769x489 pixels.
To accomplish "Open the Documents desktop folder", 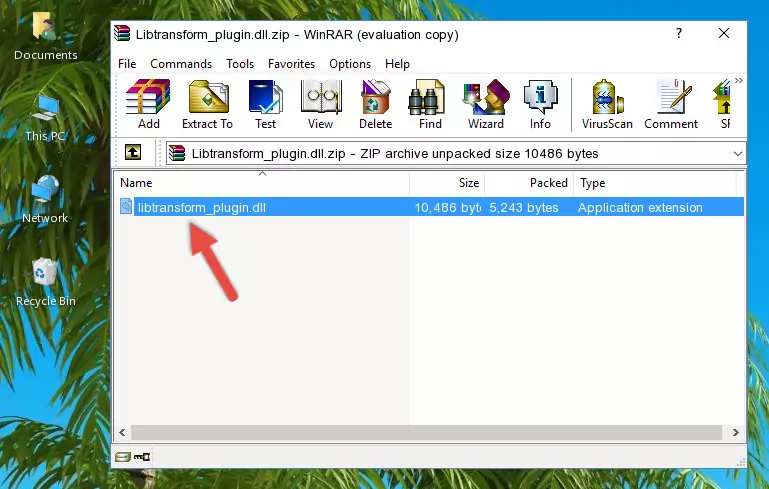I will [46, 36].
